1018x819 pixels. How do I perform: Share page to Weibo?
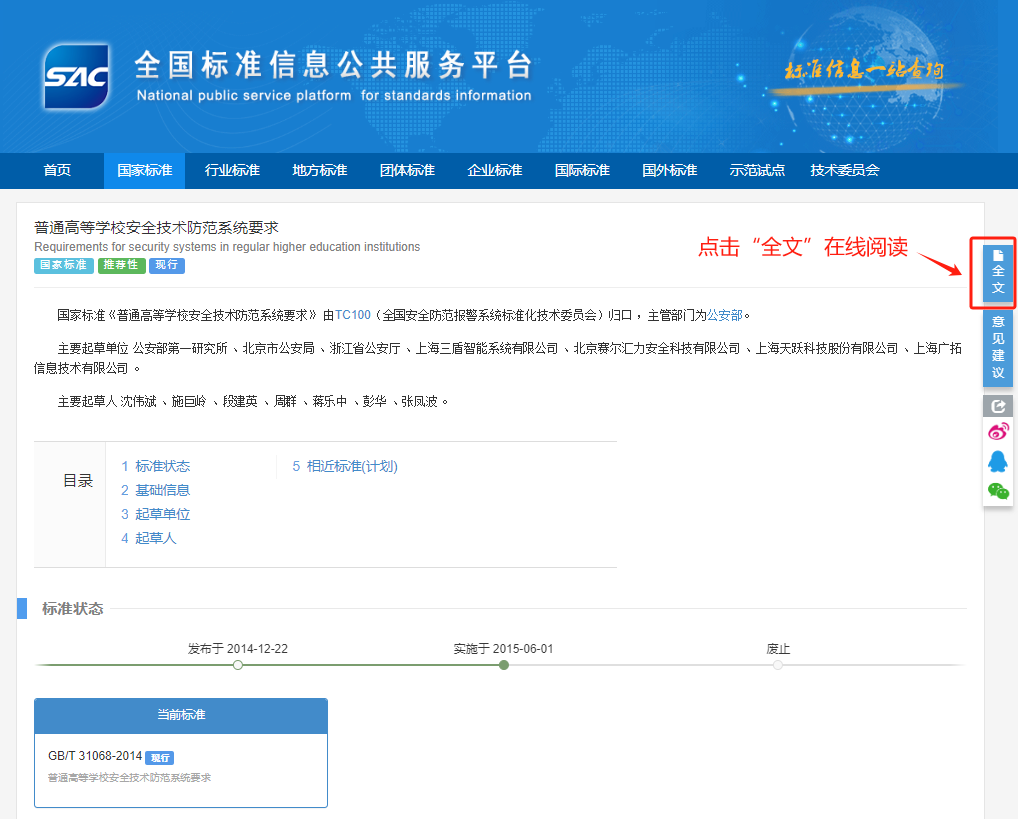click(997, 432)
